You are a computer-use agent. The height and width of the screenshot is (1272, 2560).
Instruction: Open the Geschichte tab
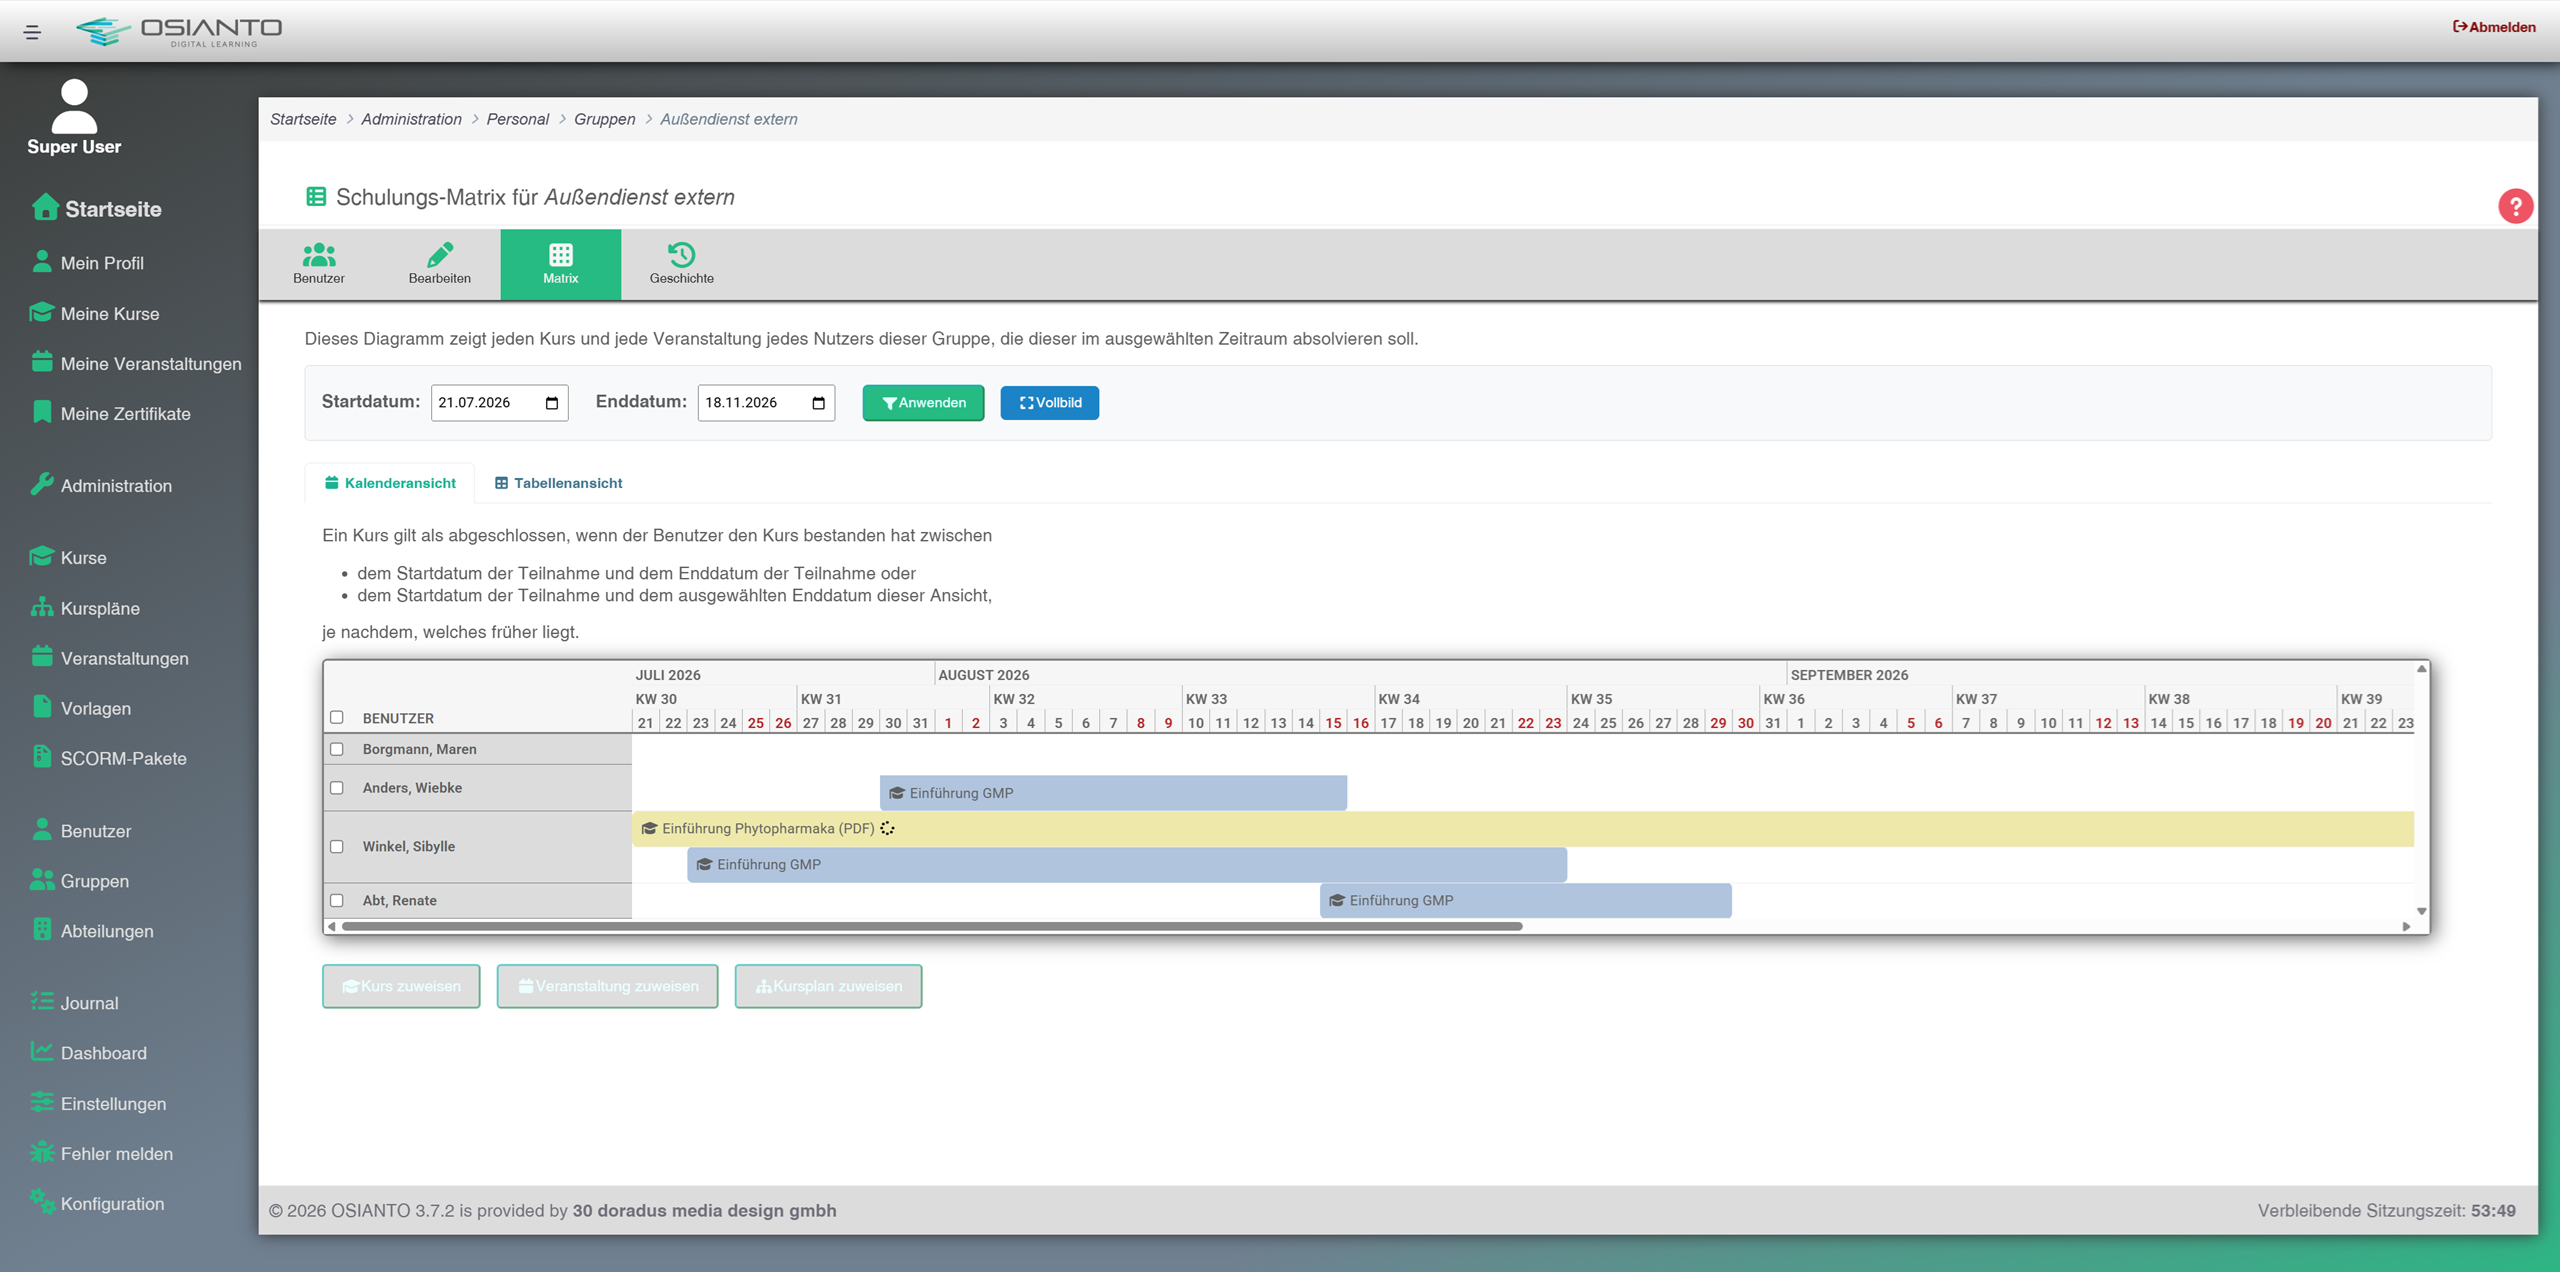682,264
